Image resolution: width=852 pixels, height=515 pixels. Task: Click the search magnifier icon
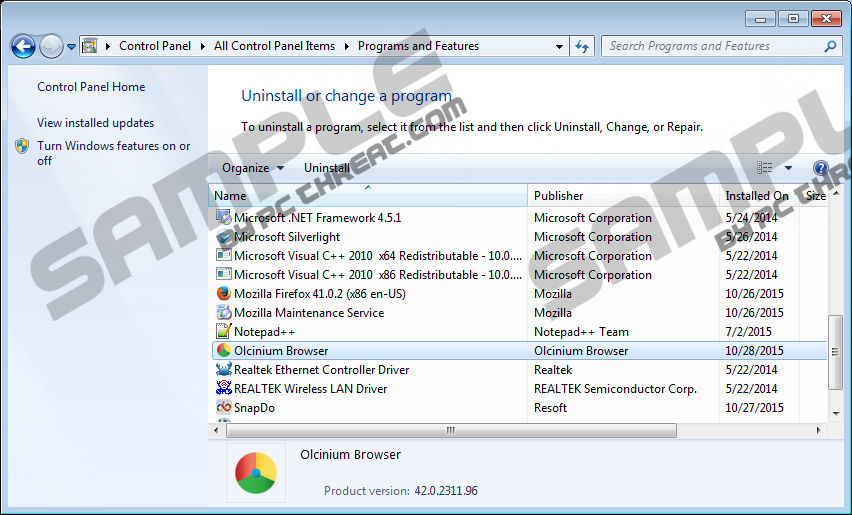pos(830,46)
